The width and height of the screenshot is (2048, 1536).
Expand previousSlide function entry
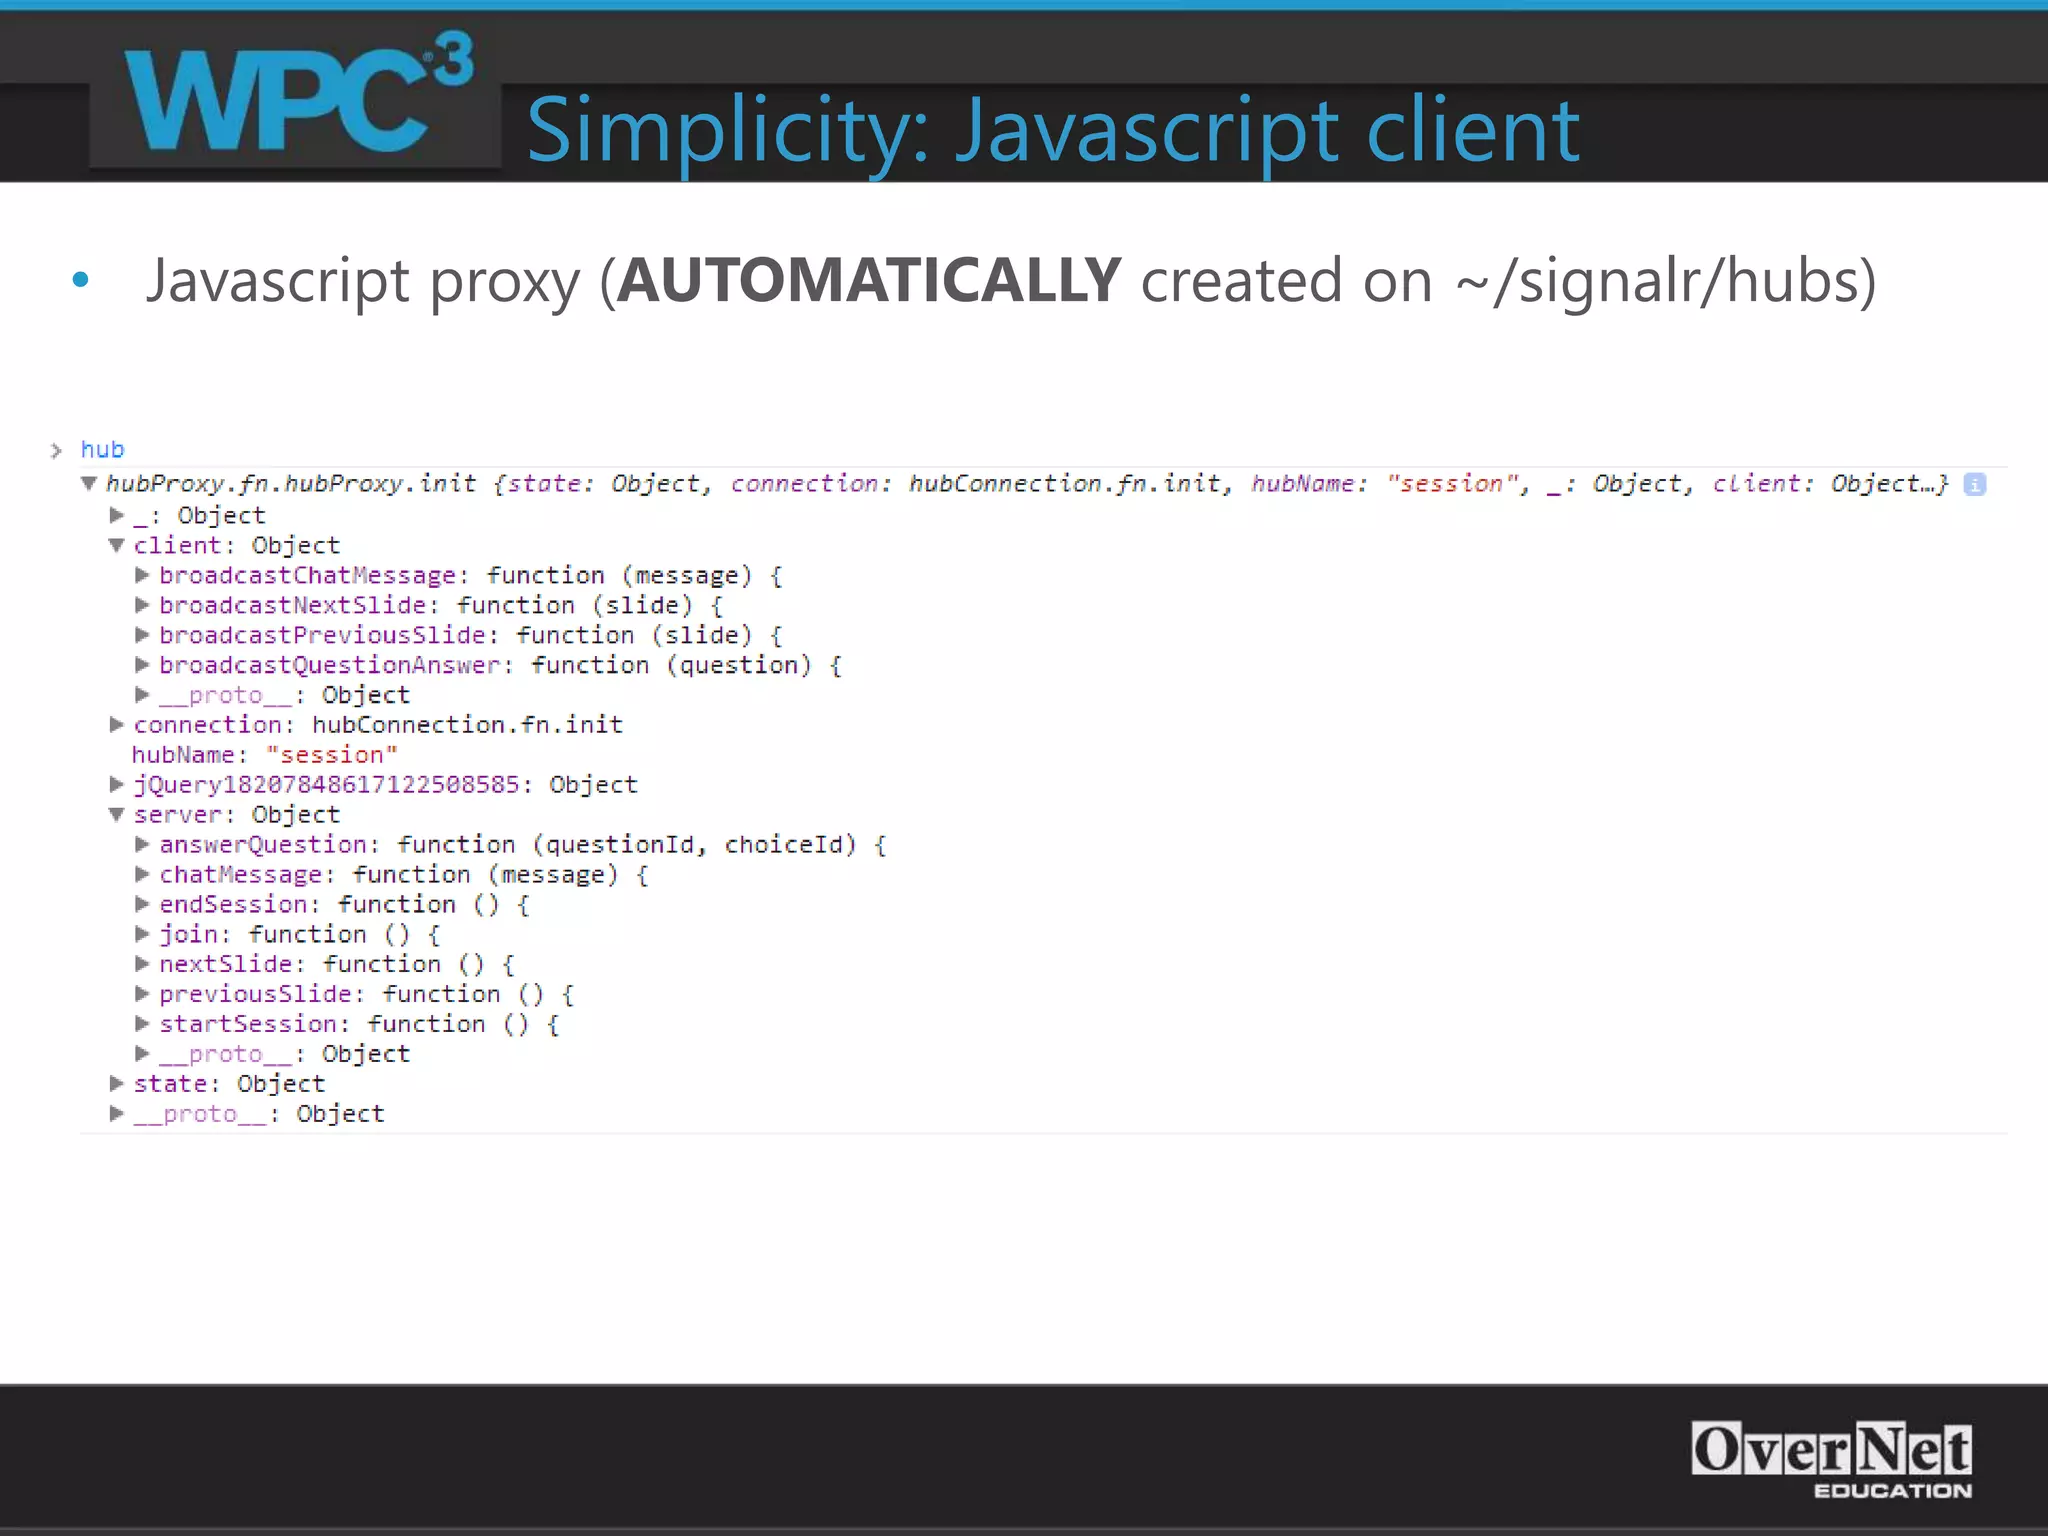[x=142, y=994]
